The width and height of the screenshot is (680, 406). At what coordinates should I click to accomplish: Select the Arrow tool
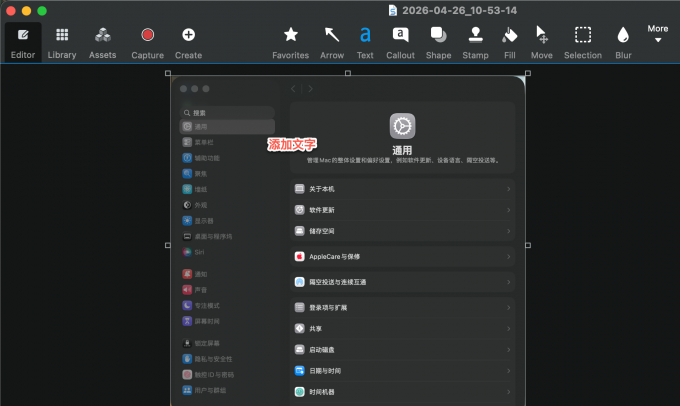332,43
